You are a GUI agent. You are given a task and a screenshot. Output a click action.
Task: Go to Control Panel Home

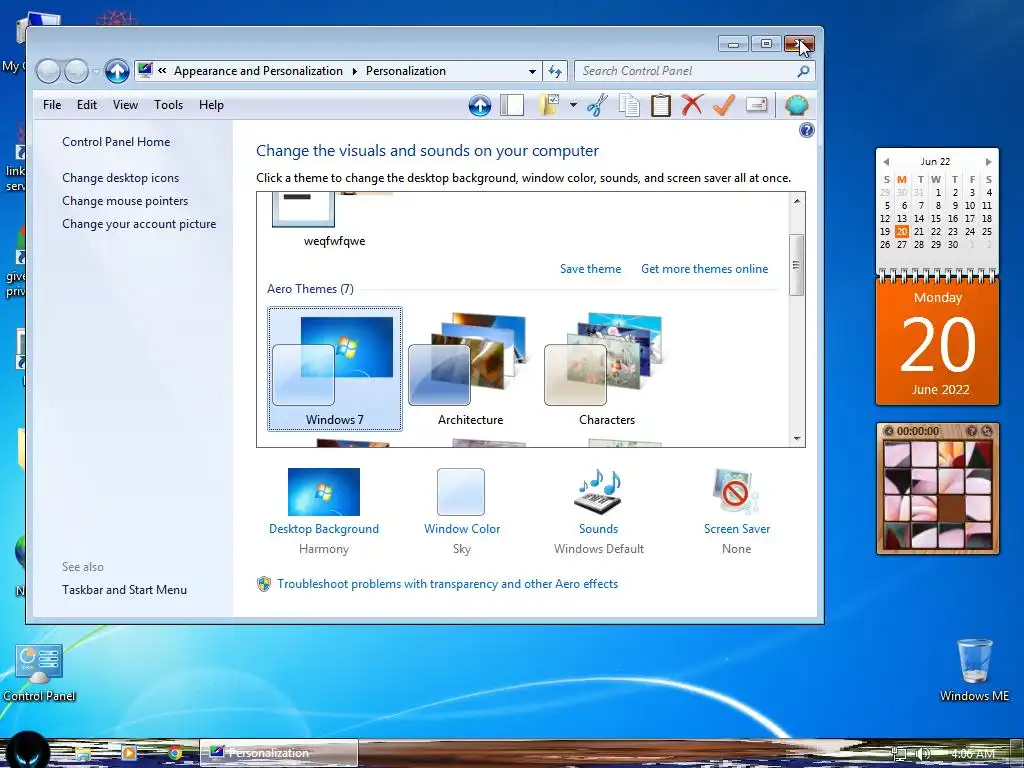[x=116, y=142]
